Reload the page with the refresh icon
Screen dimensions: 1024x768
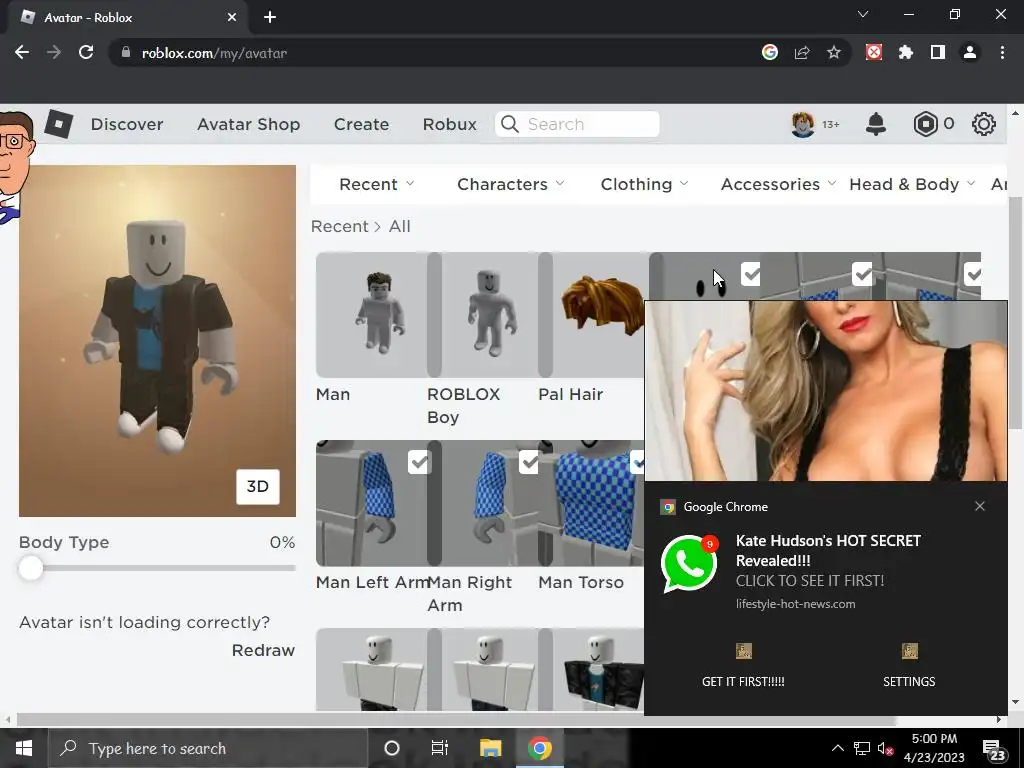pos(86,53)
